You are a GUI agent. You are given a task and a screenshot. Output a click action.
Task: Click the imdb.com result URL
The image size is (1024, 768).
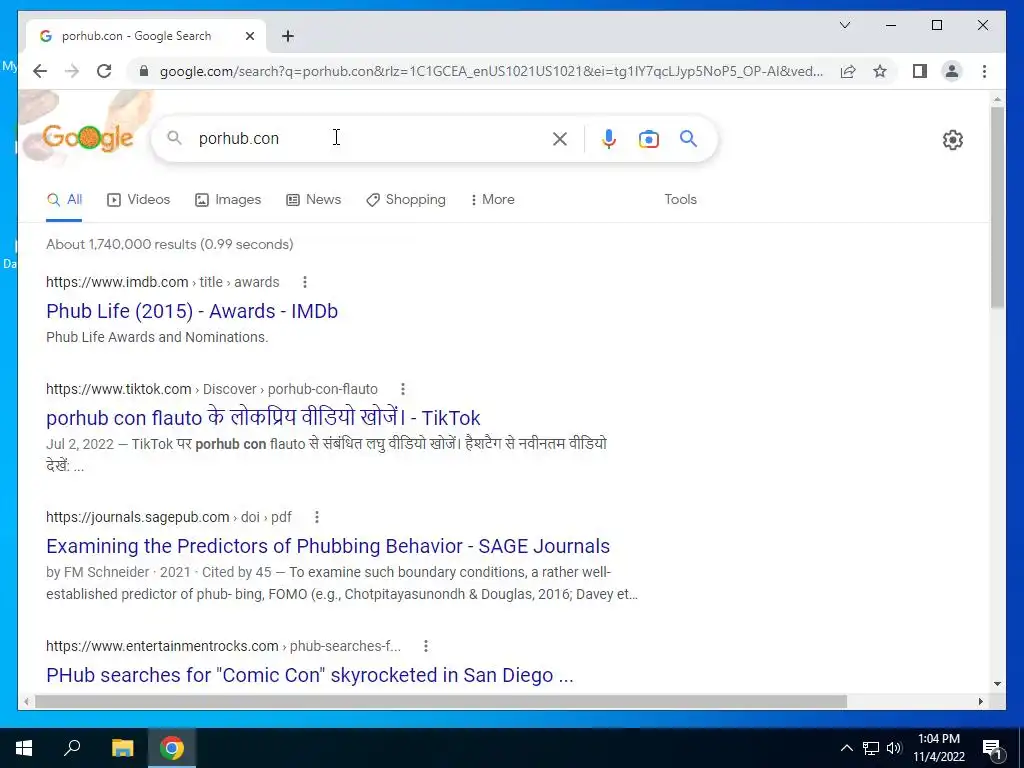click(163, 282)
